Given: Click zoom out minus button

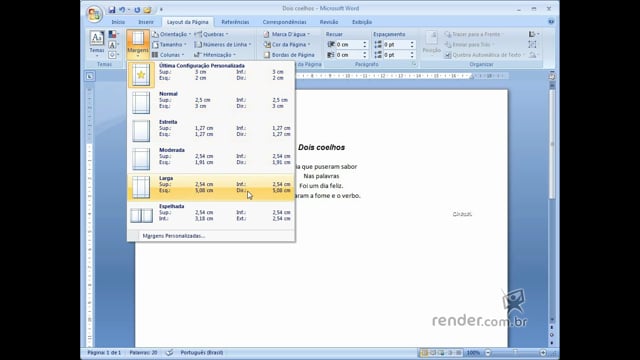Looking at the screenshot, I should [488, 353].
